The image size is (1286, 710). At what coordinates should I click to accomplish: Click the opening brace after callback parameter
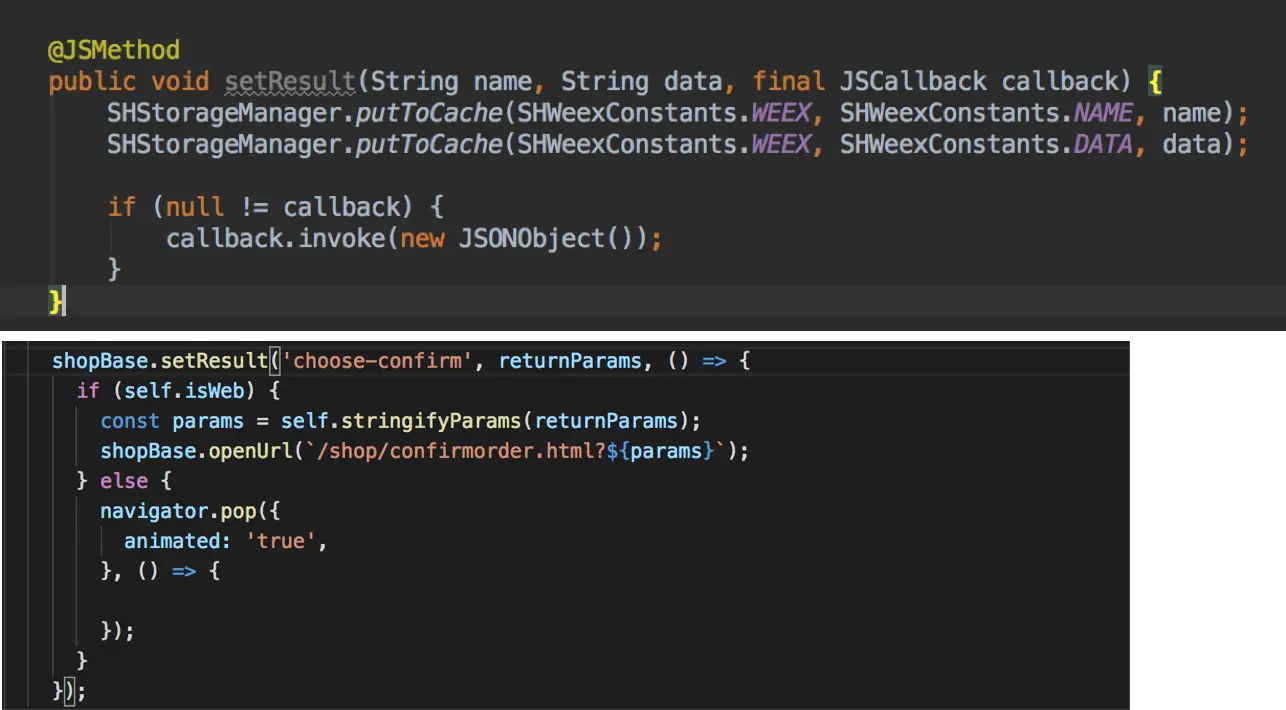[x=1155, y=81]
